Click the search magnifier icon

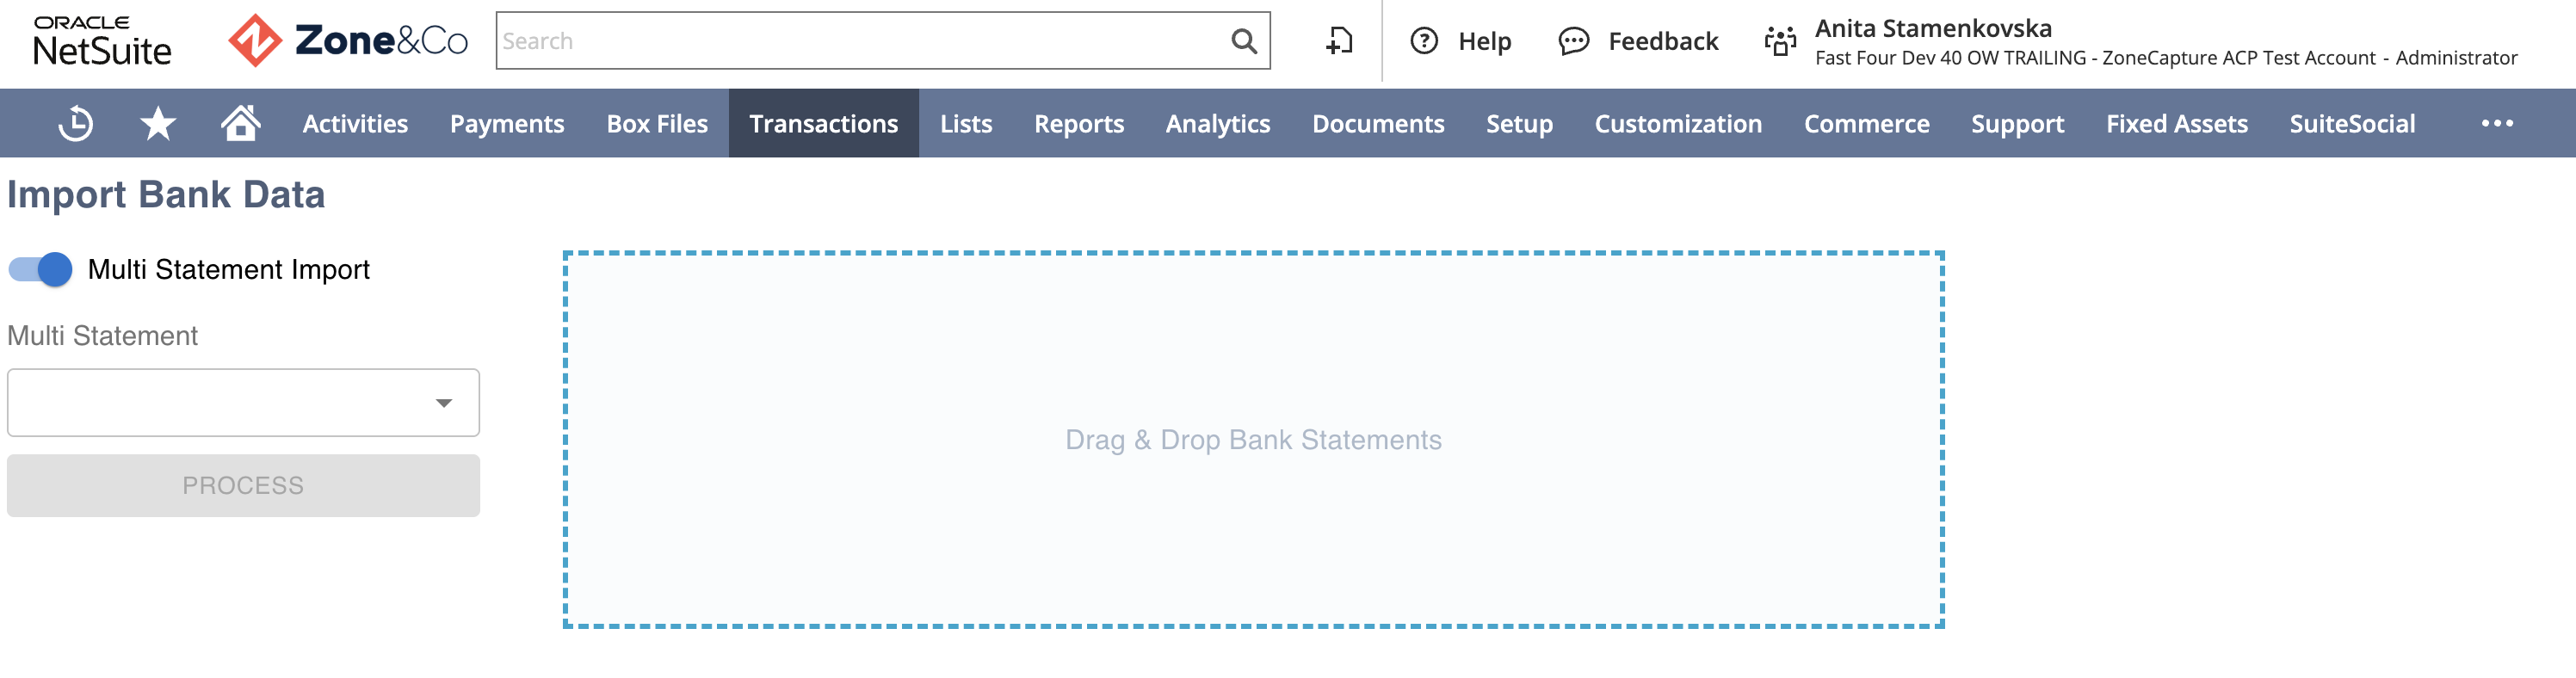click(x=1243, y=41)
